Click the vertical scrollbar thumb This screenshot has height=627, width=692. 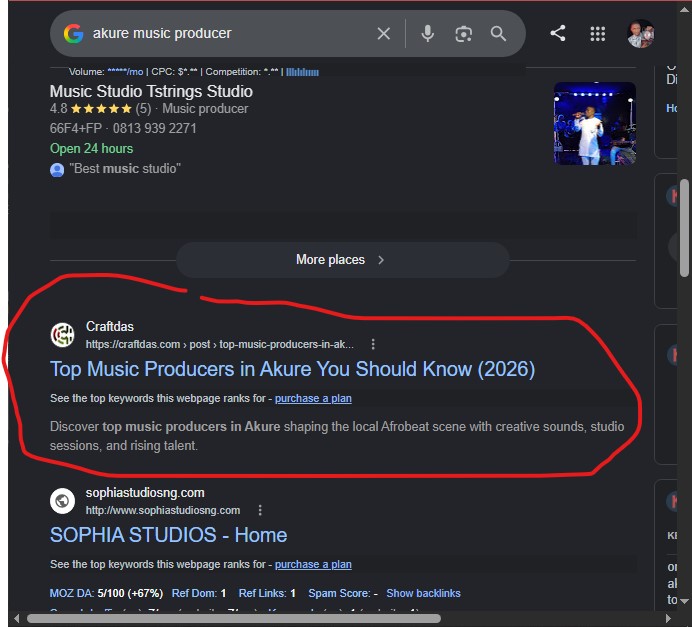pos(684,228)
